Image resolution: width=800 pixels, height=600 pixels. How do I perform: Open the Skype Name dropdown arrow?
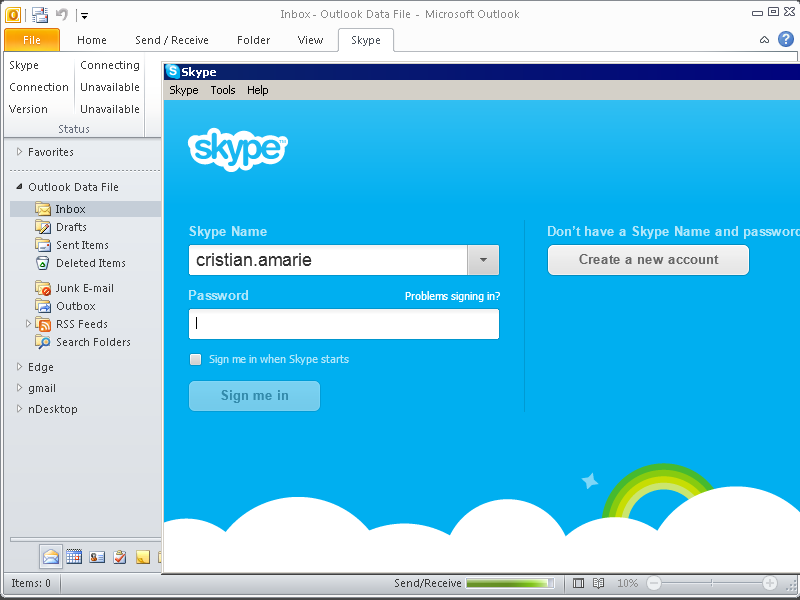[483, 260]
